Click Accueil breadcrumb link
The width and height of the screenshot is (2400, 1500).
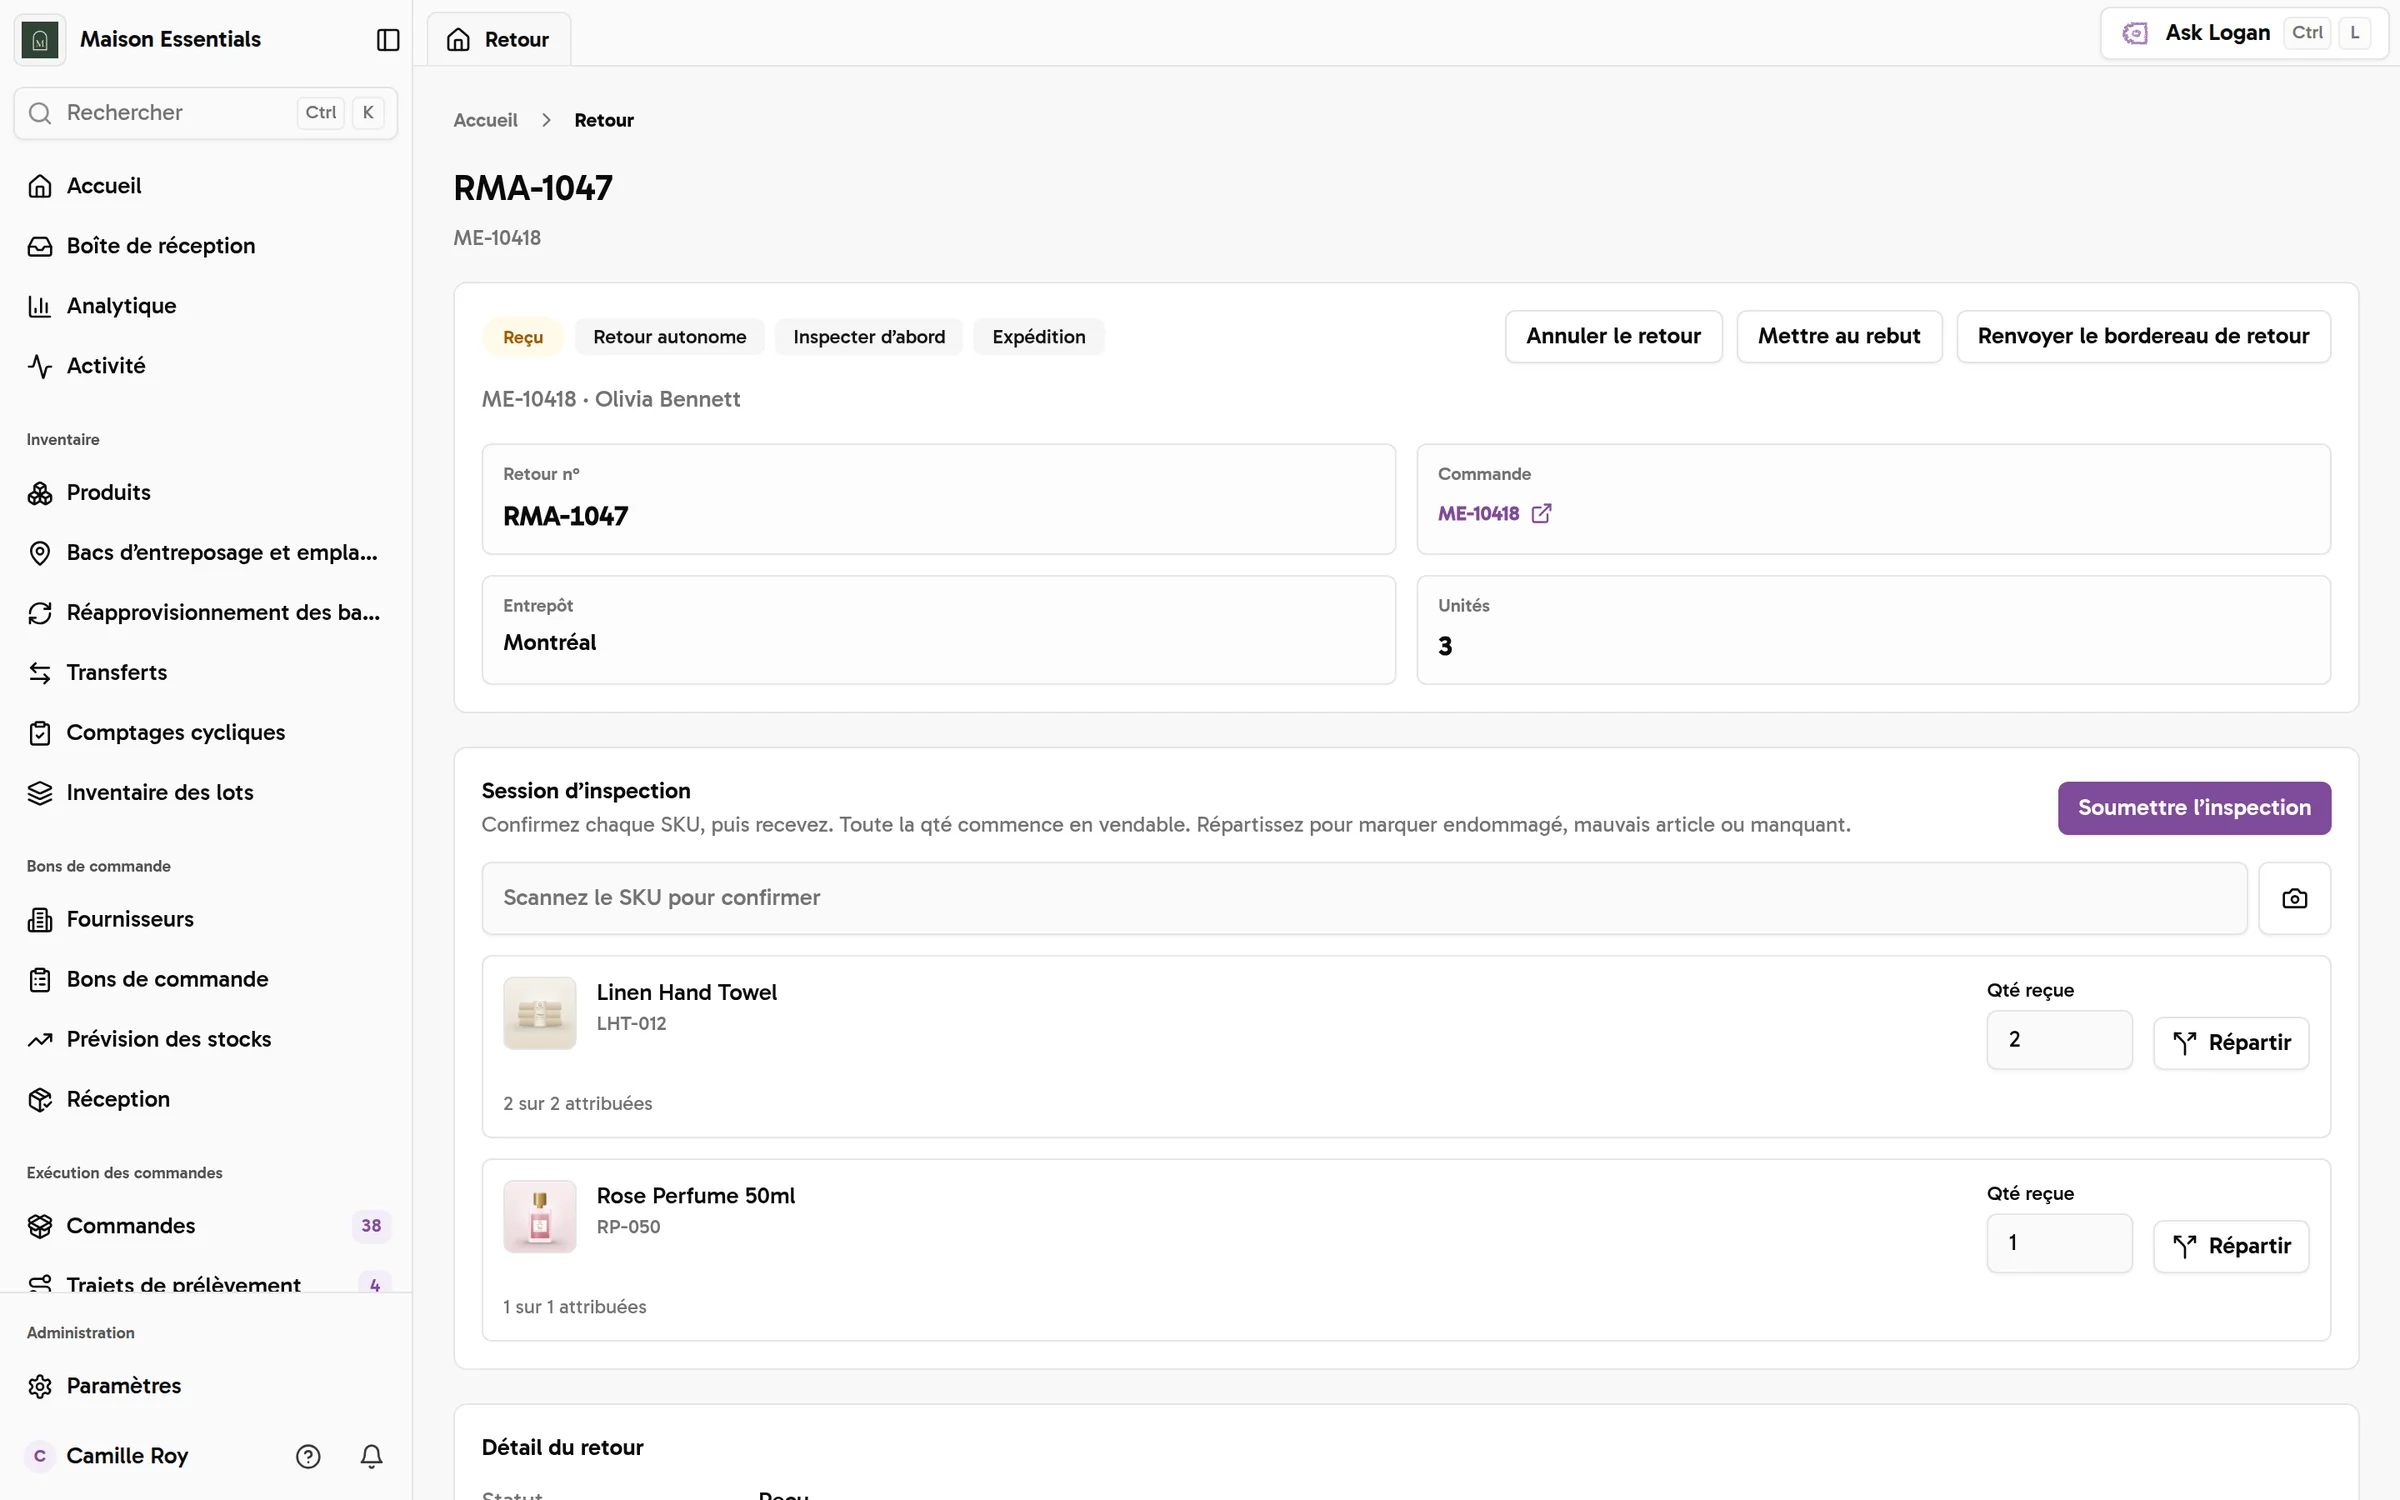[x=485, y=120]
